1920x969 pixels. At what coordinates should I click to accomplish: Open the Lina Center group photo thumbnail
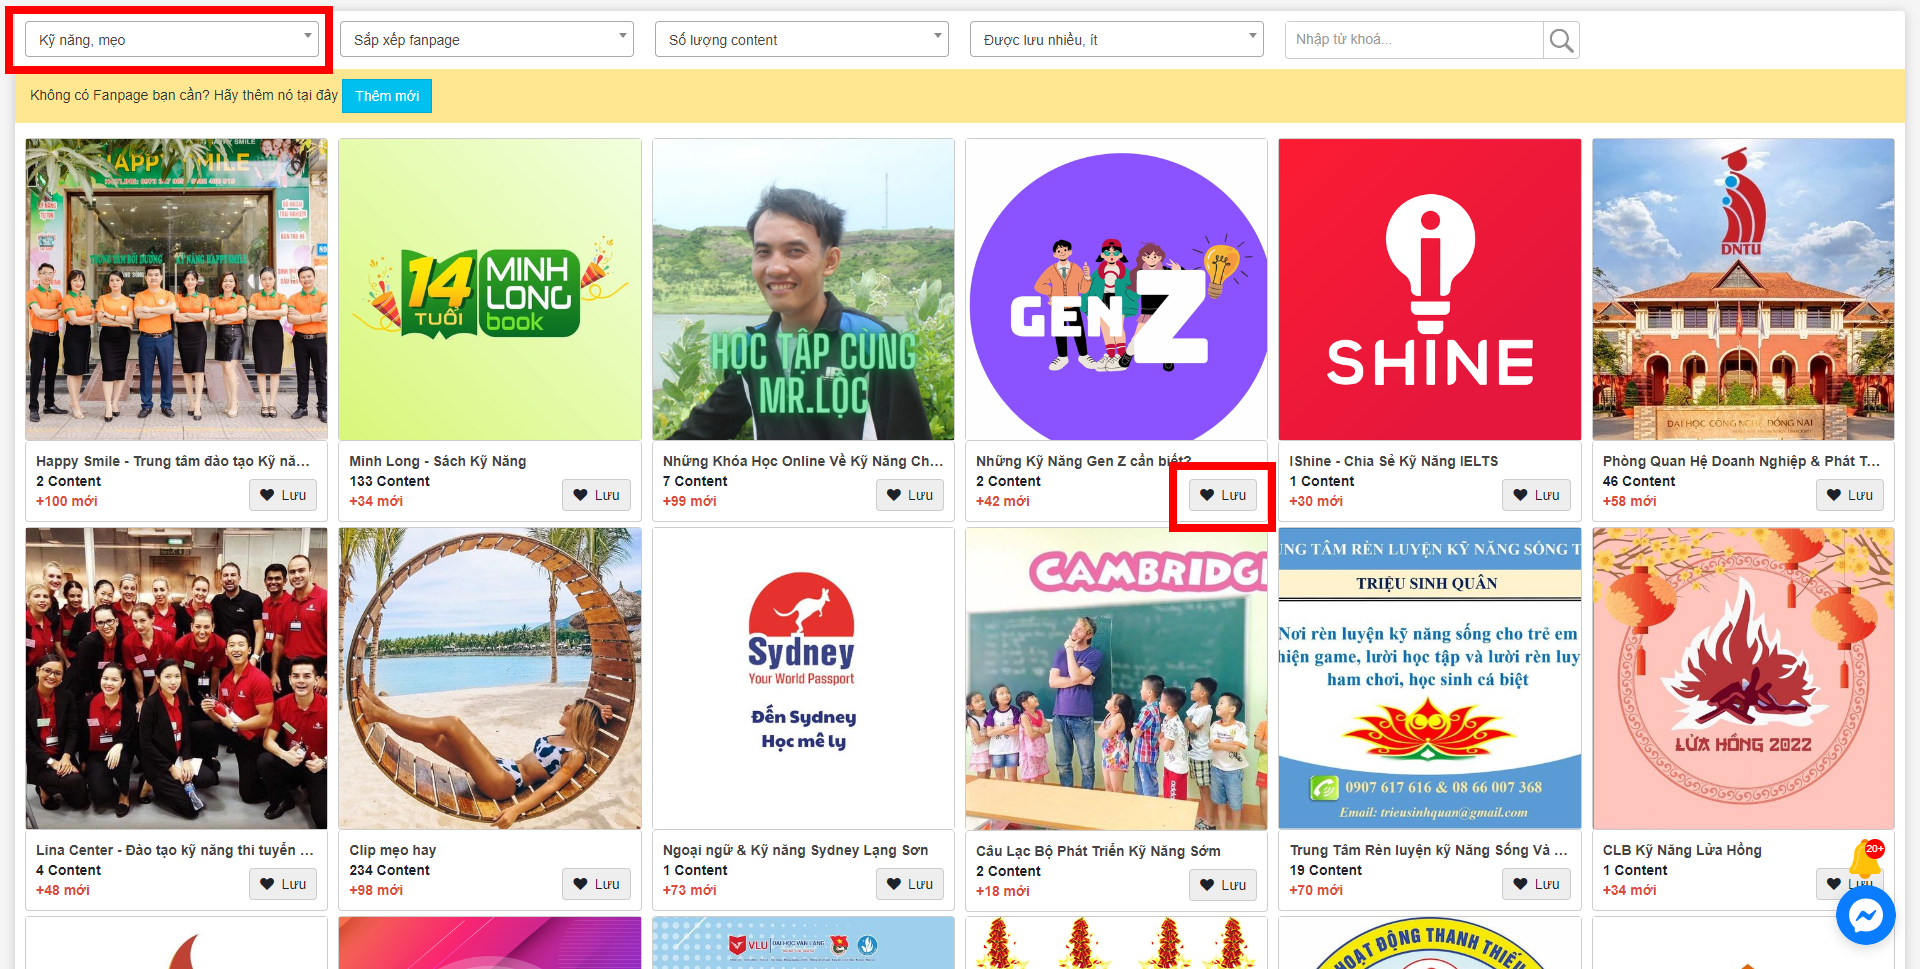click(x=176, y=678)
